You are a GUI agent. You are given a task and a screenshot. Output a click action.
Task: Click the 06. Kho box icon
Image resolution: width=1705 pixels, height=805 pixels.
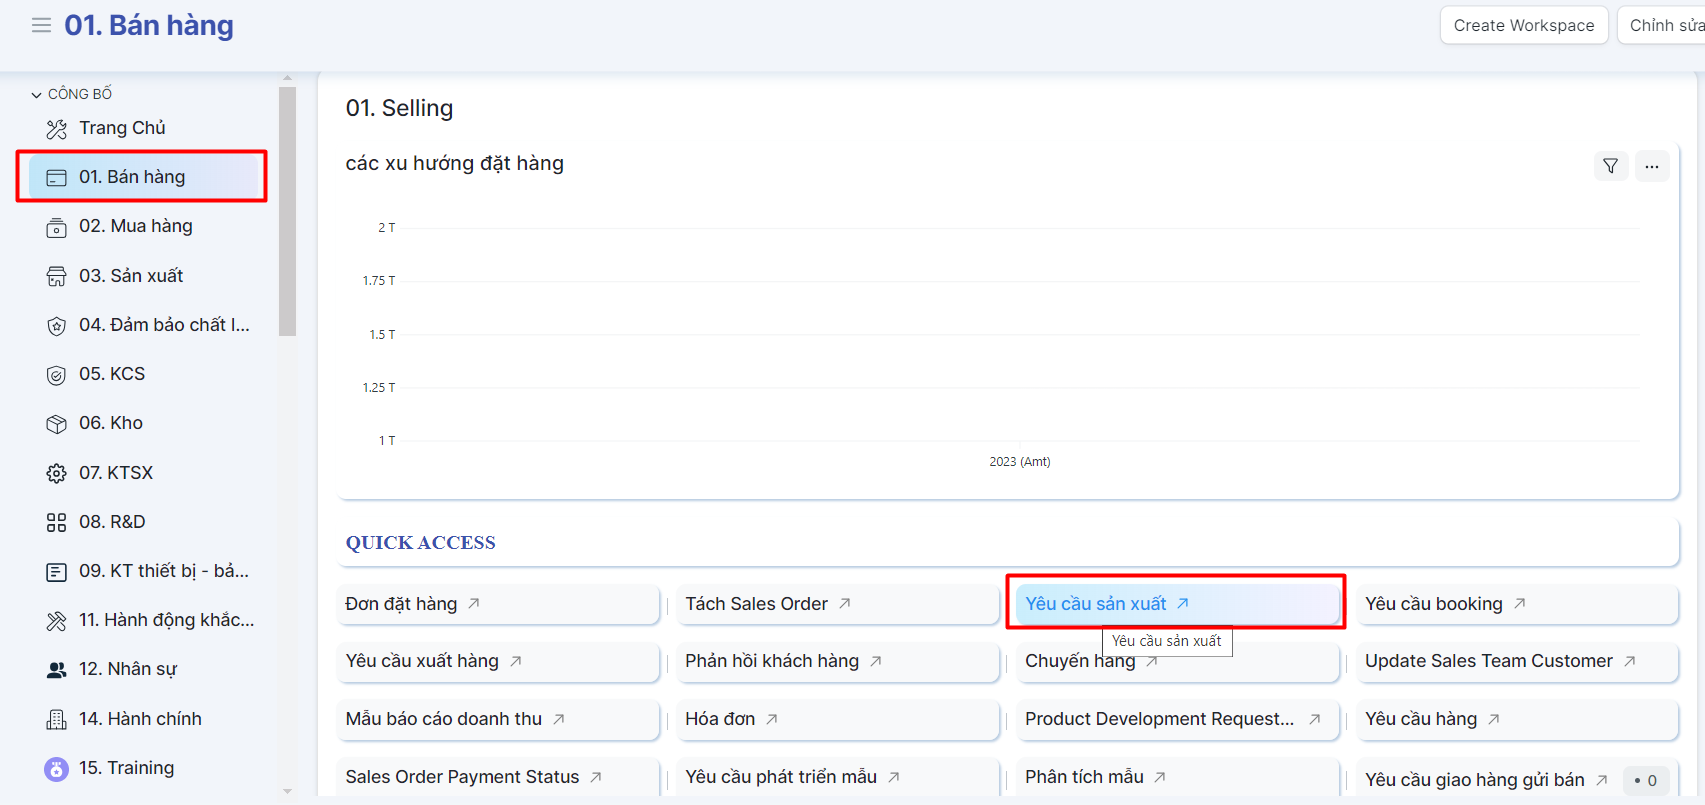[x=56, y=424]
